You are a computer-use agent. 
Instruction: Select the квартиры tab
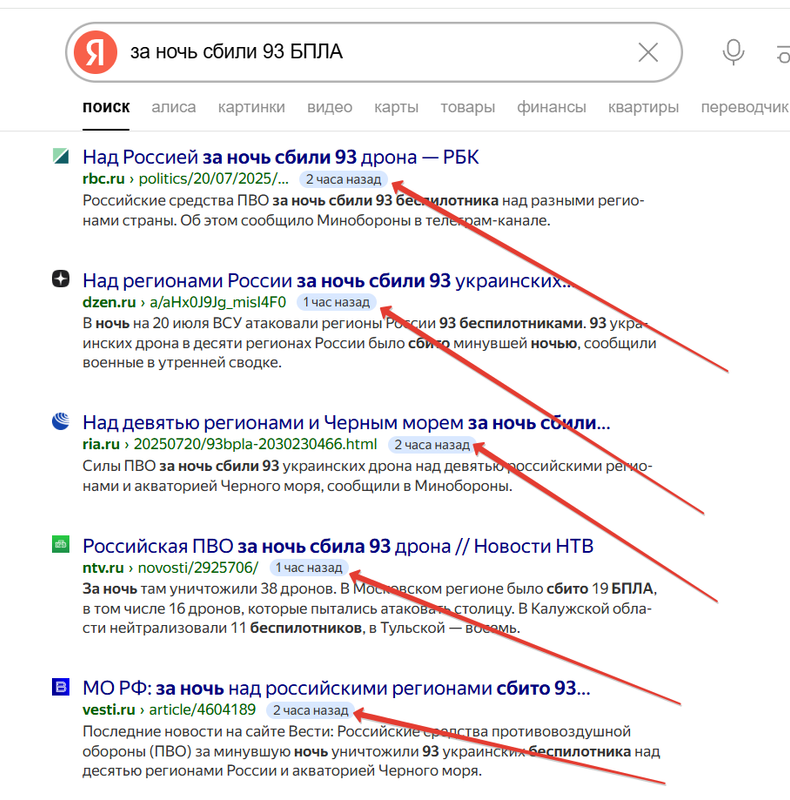(643, 107)
